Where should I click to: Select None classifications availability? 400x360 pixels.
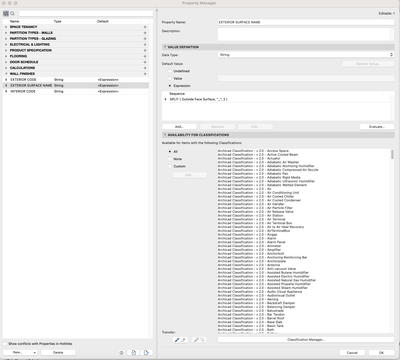[170, 159]
